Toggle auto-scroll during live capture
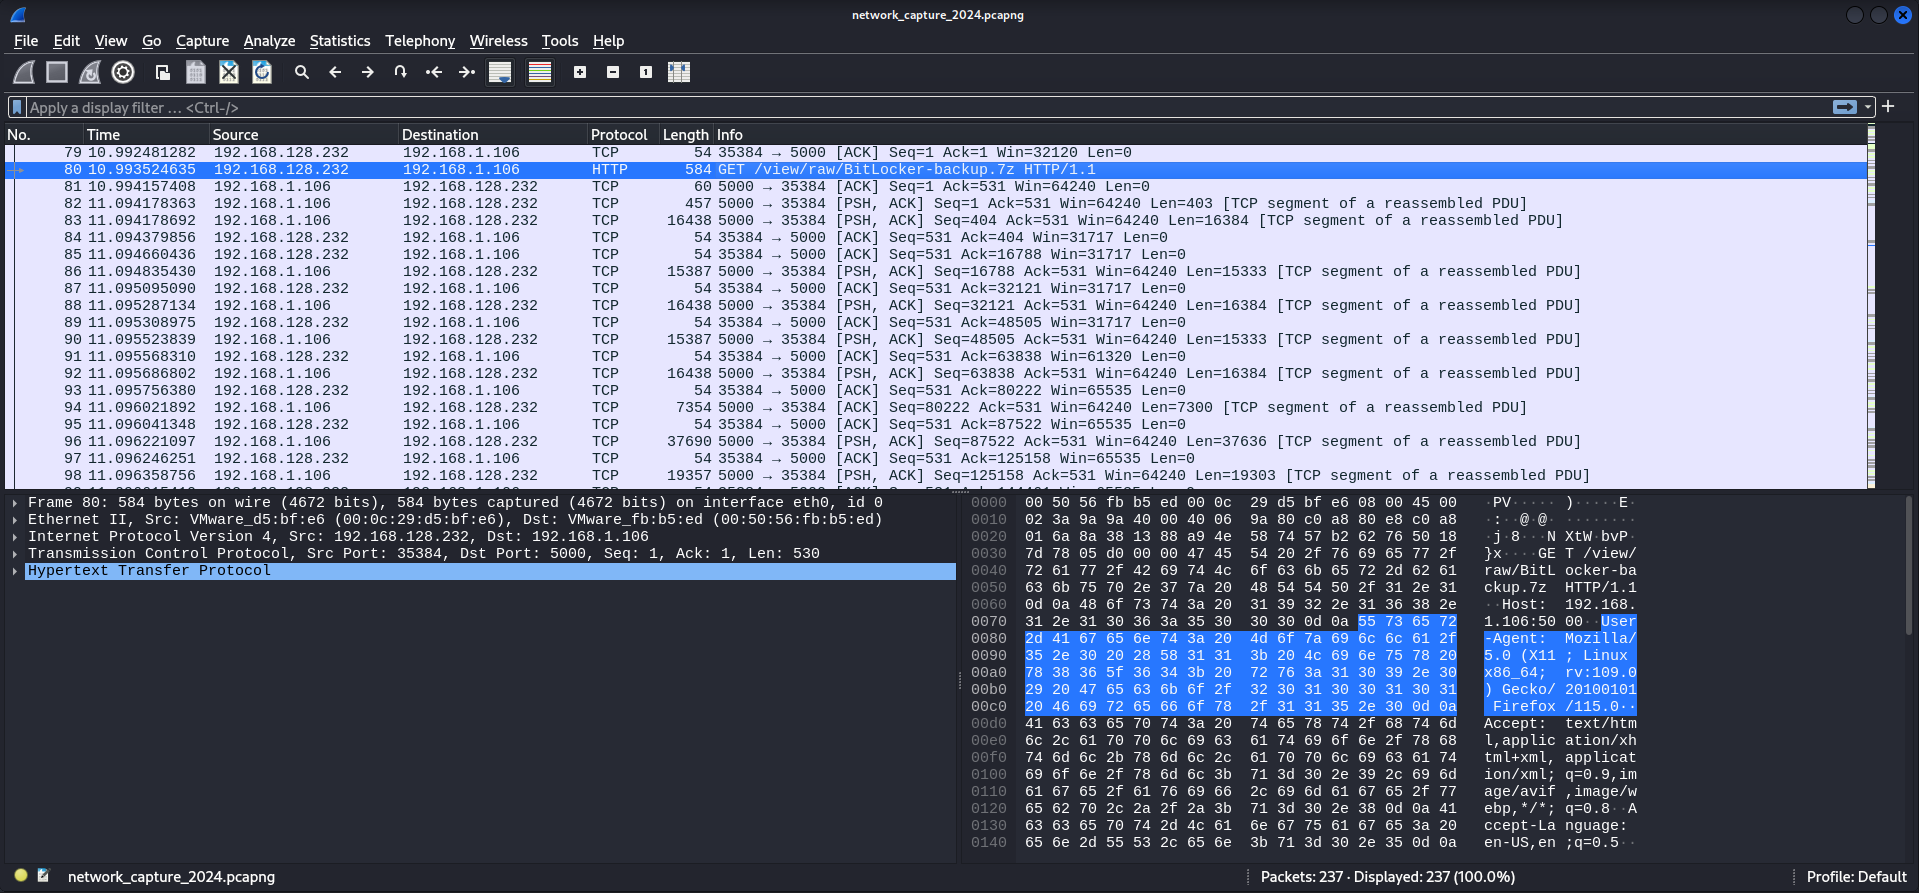 coord(500,72)
